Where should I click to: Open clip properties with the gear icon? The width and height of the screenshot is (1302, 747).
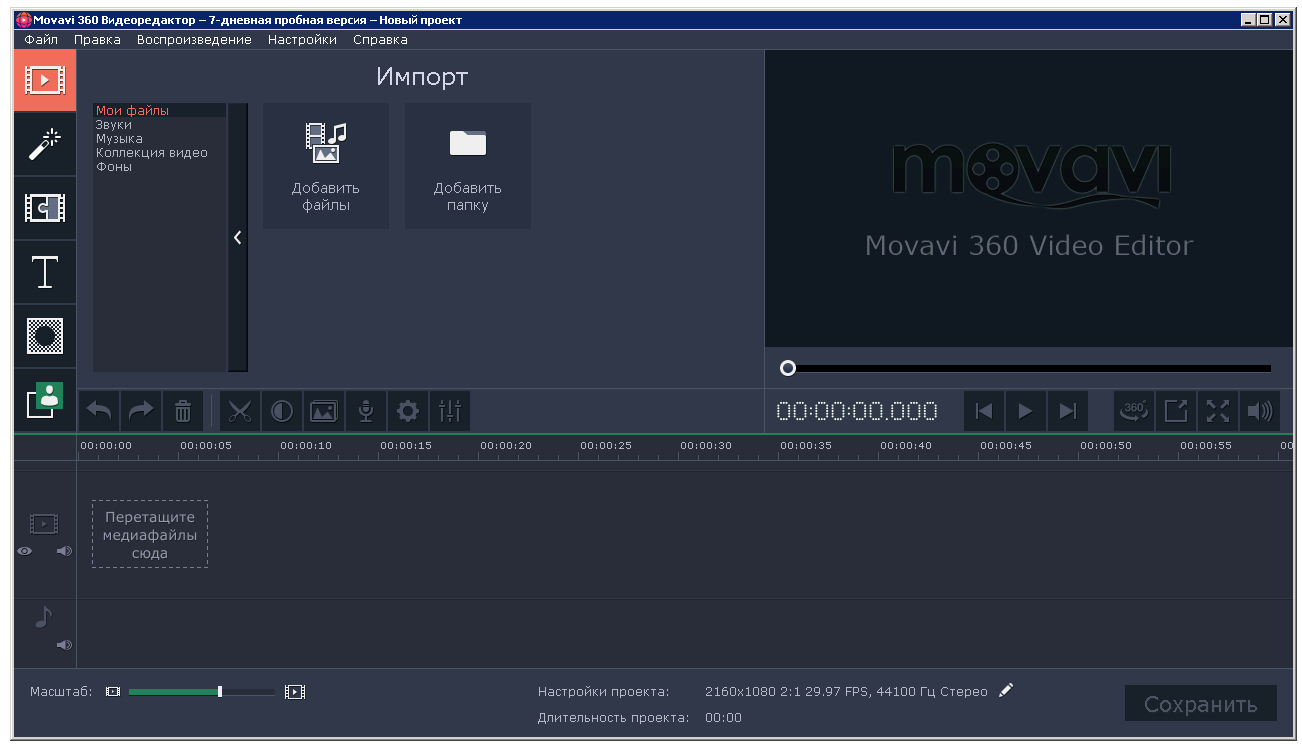coord(407,410)
